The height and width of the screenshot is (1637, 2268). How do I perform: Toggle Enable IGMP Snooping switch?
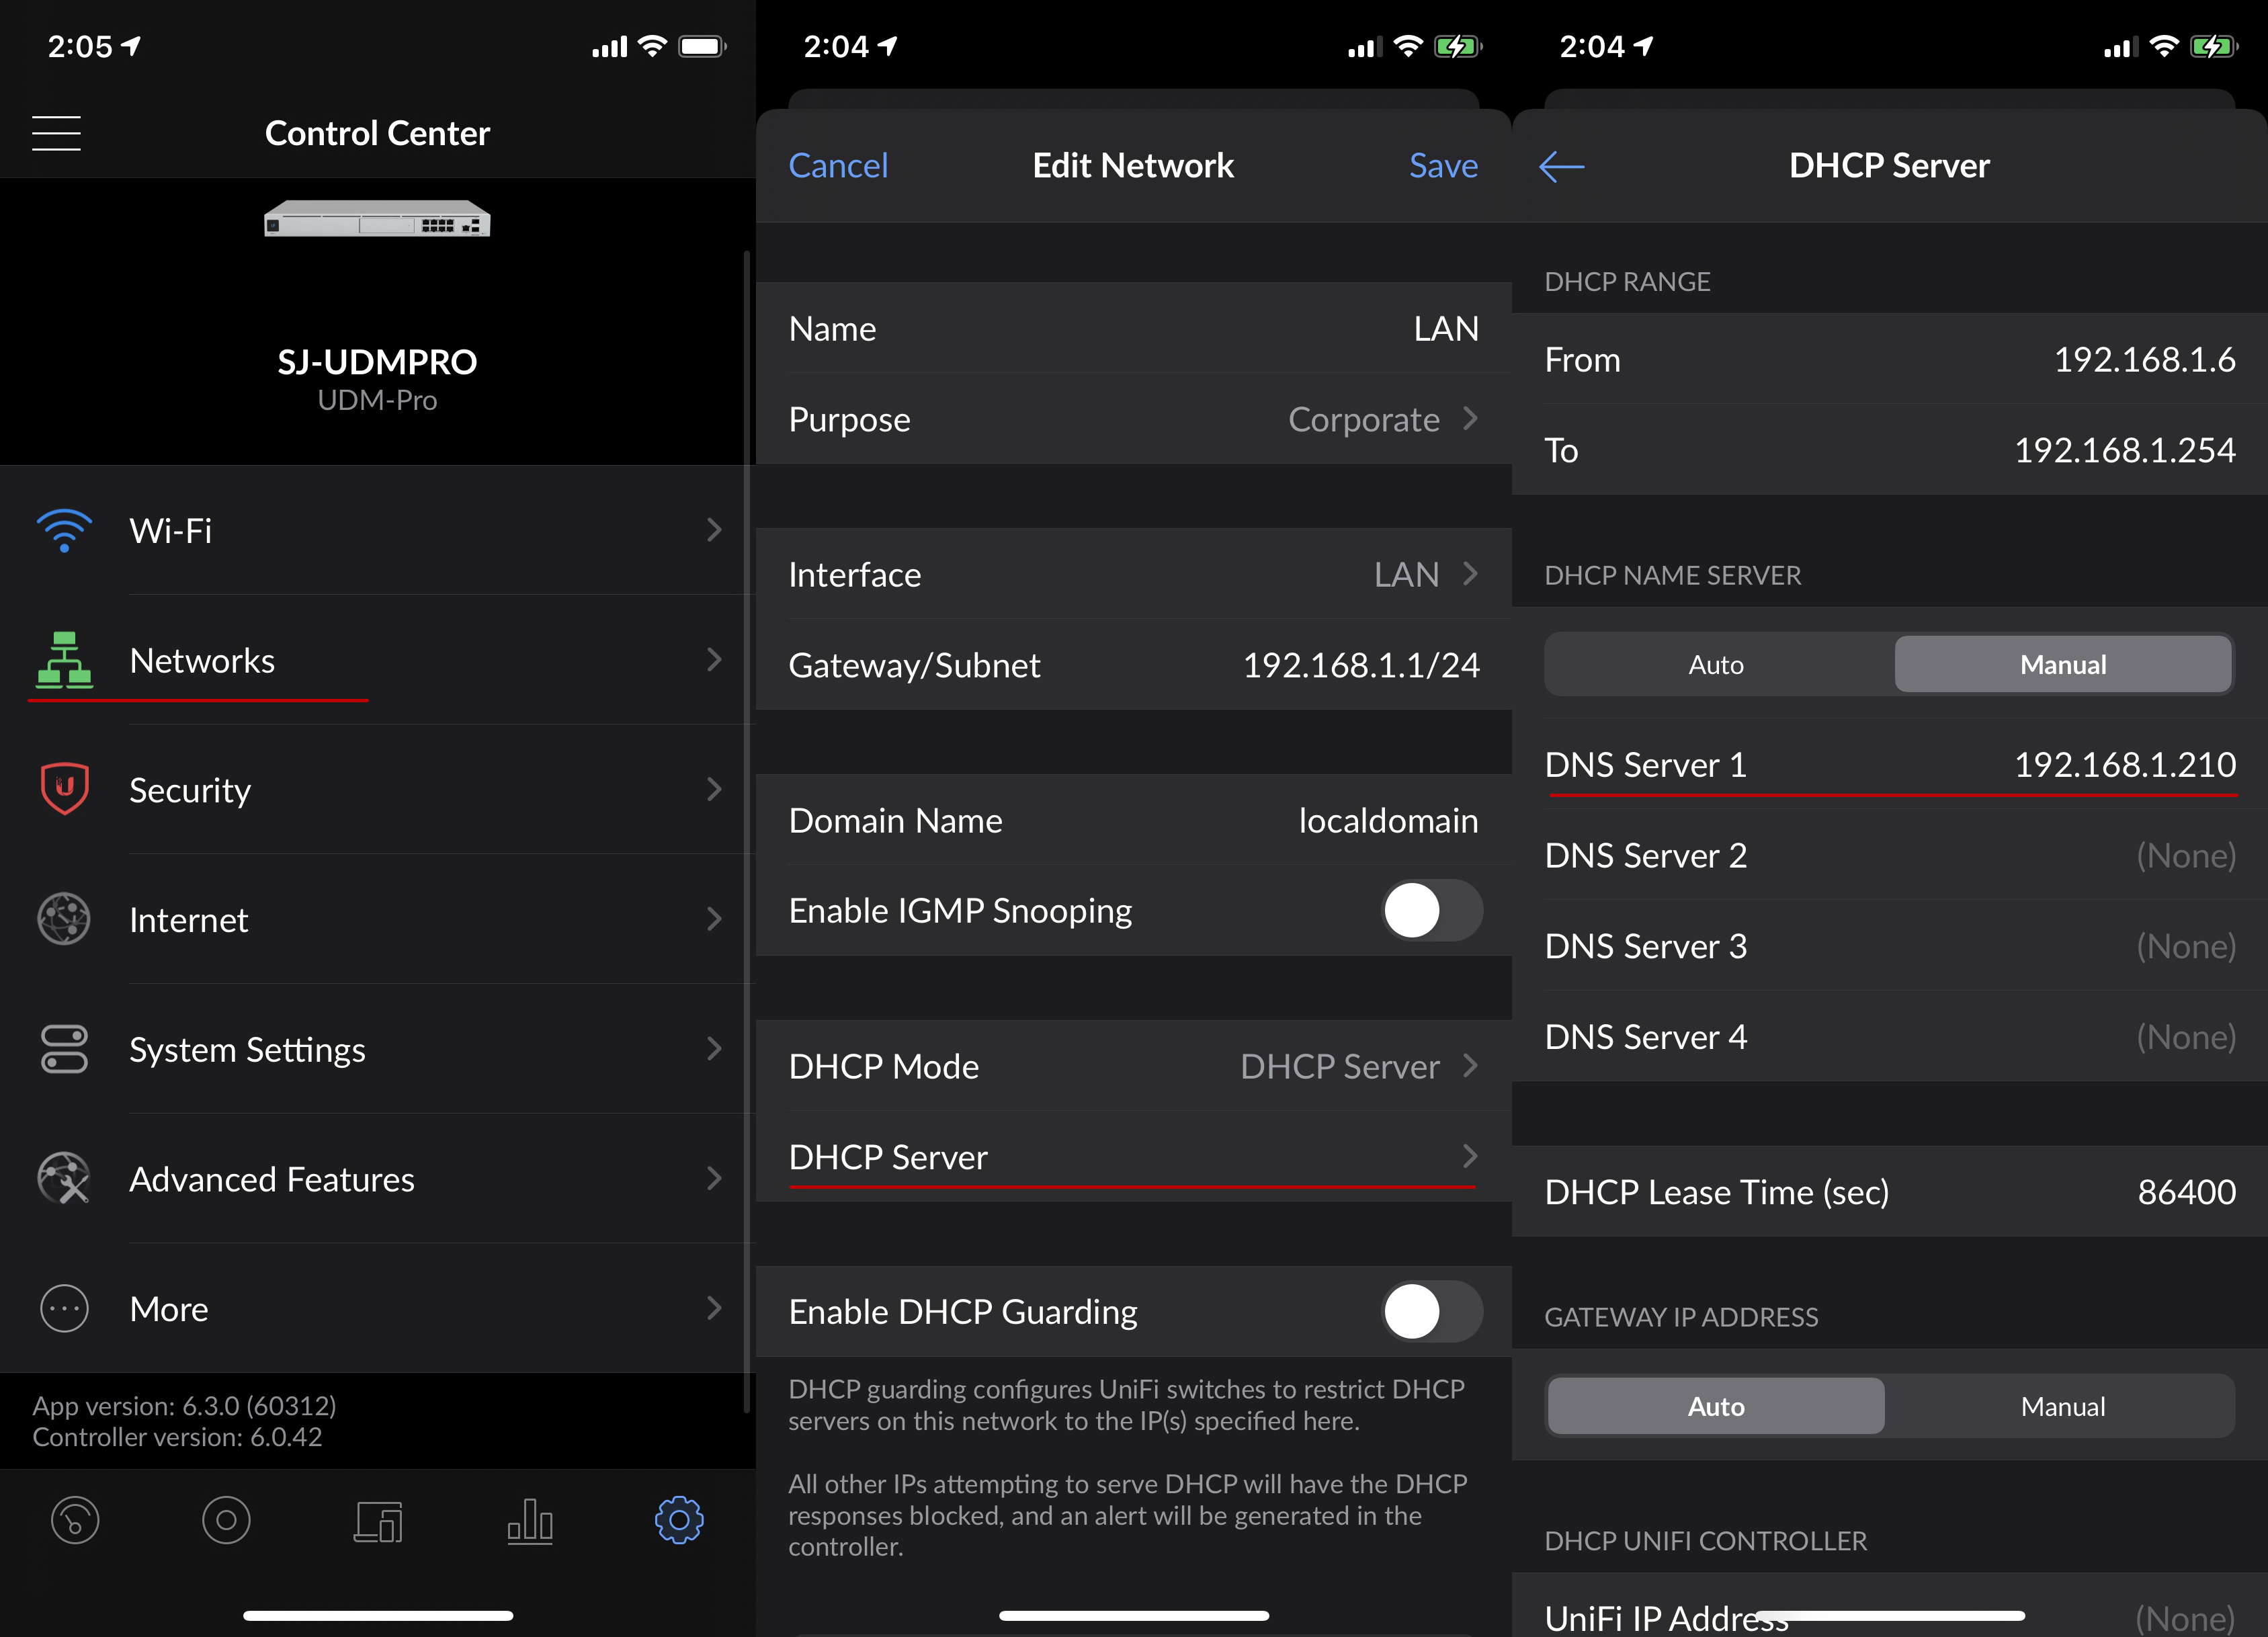[1431, 911]
